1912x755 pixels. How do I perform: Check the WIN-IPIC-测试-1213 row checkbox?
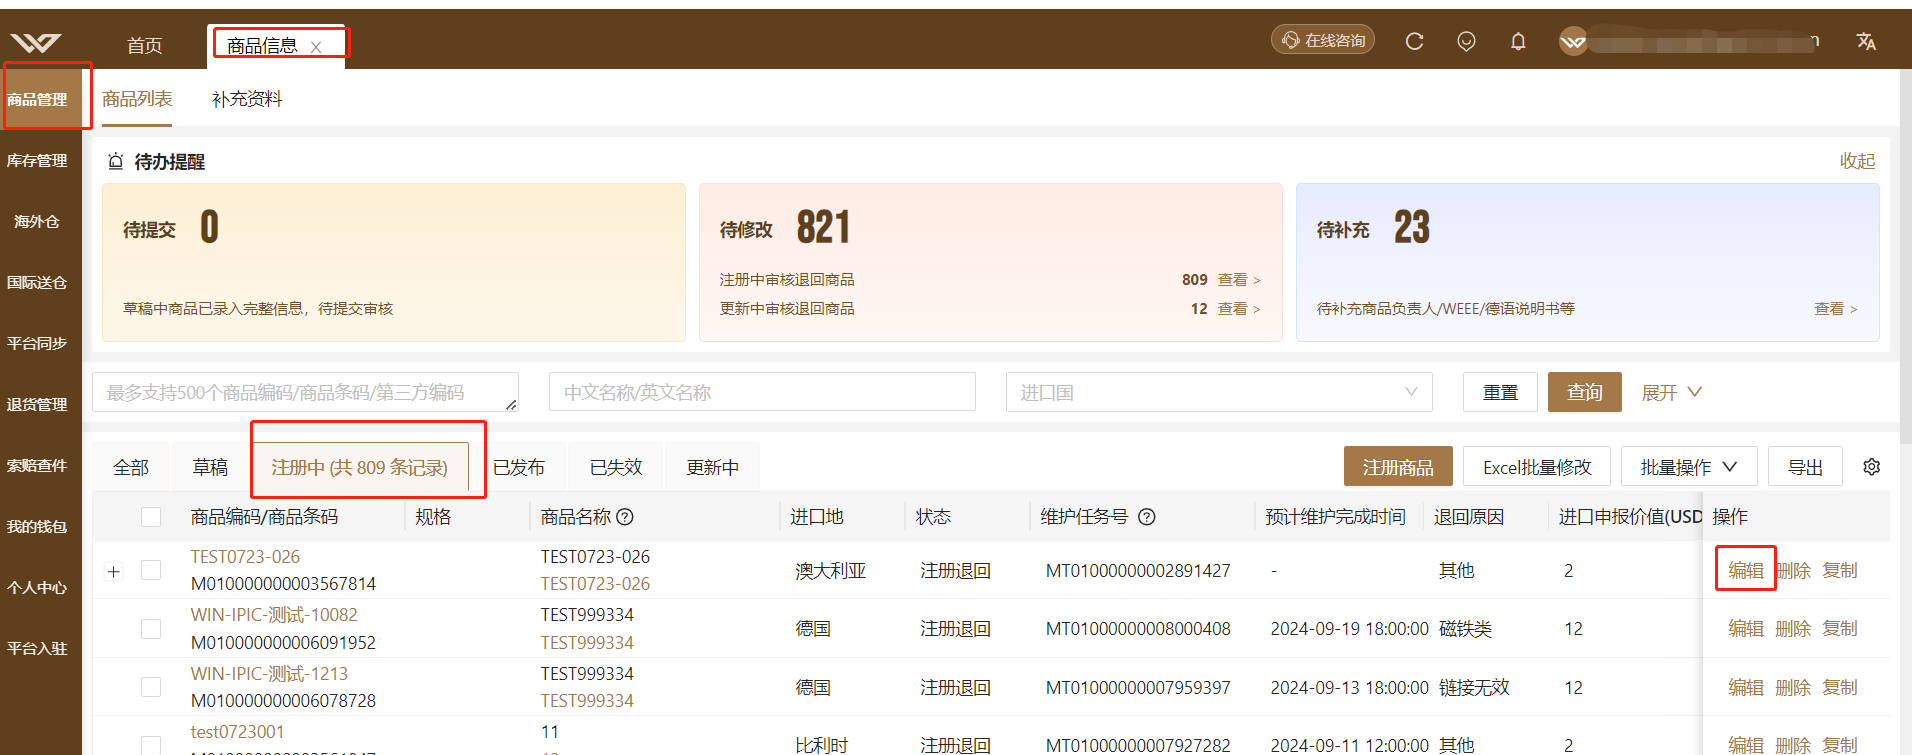[x=151, y=687]
